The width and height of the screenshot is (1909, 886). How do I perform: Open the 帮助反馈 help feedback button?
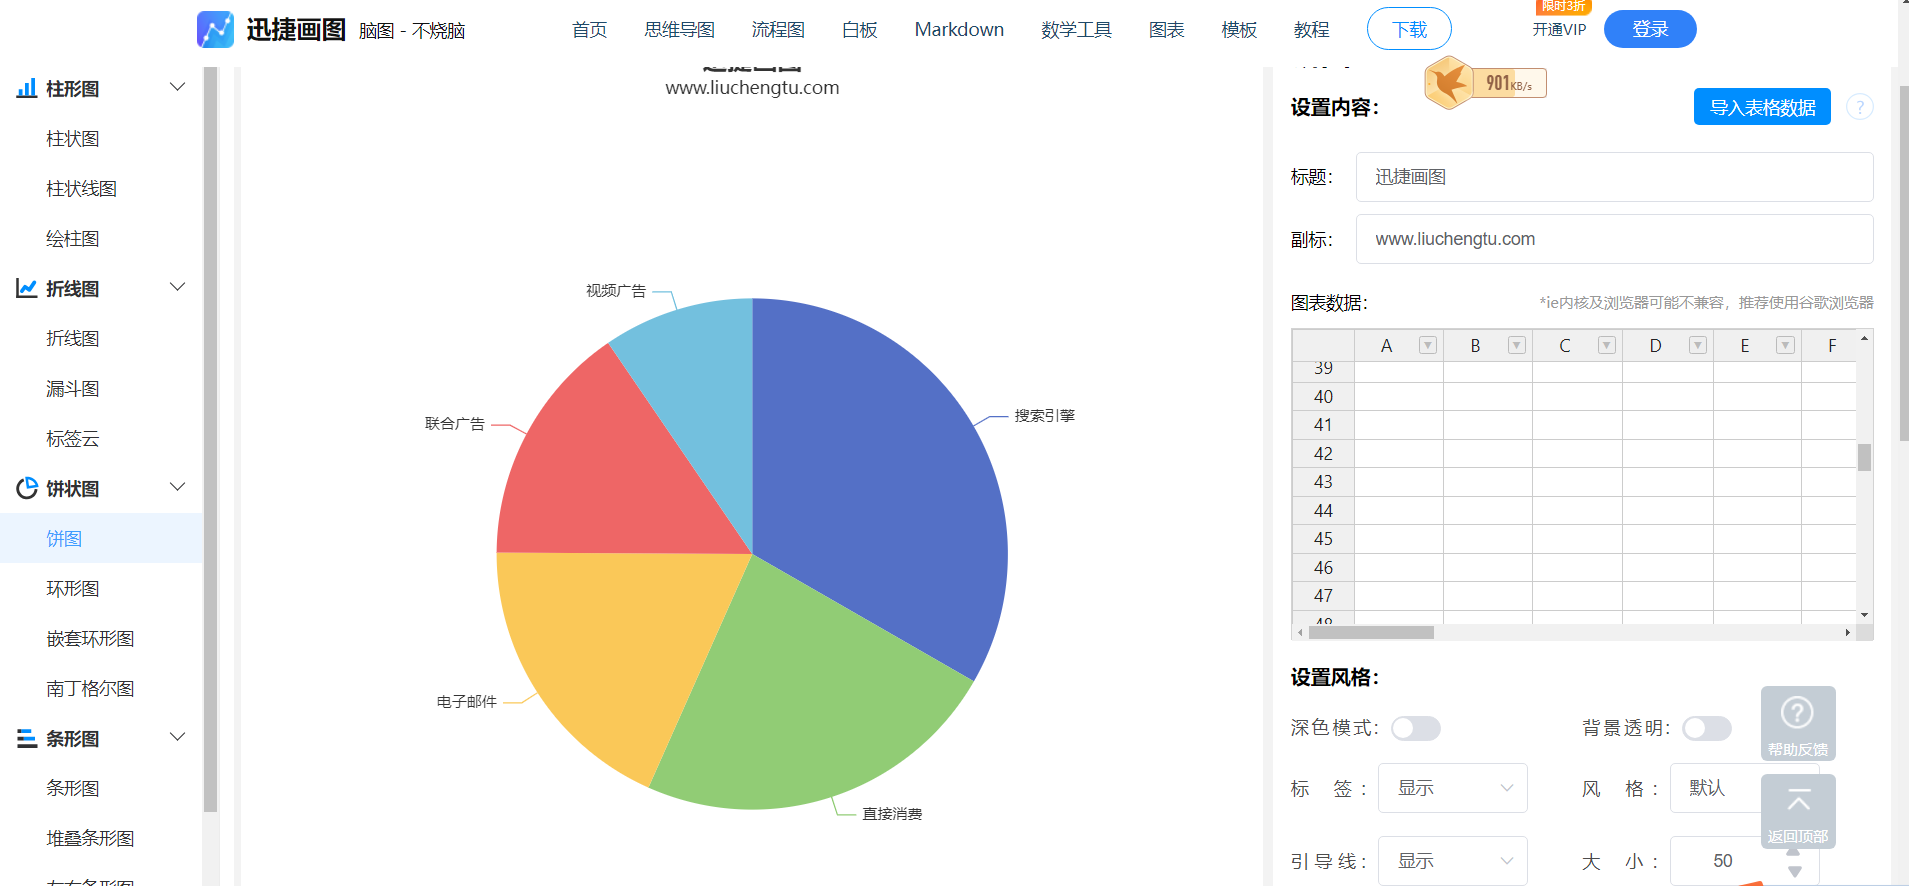pyautogui.click(x=1797, y=723)
